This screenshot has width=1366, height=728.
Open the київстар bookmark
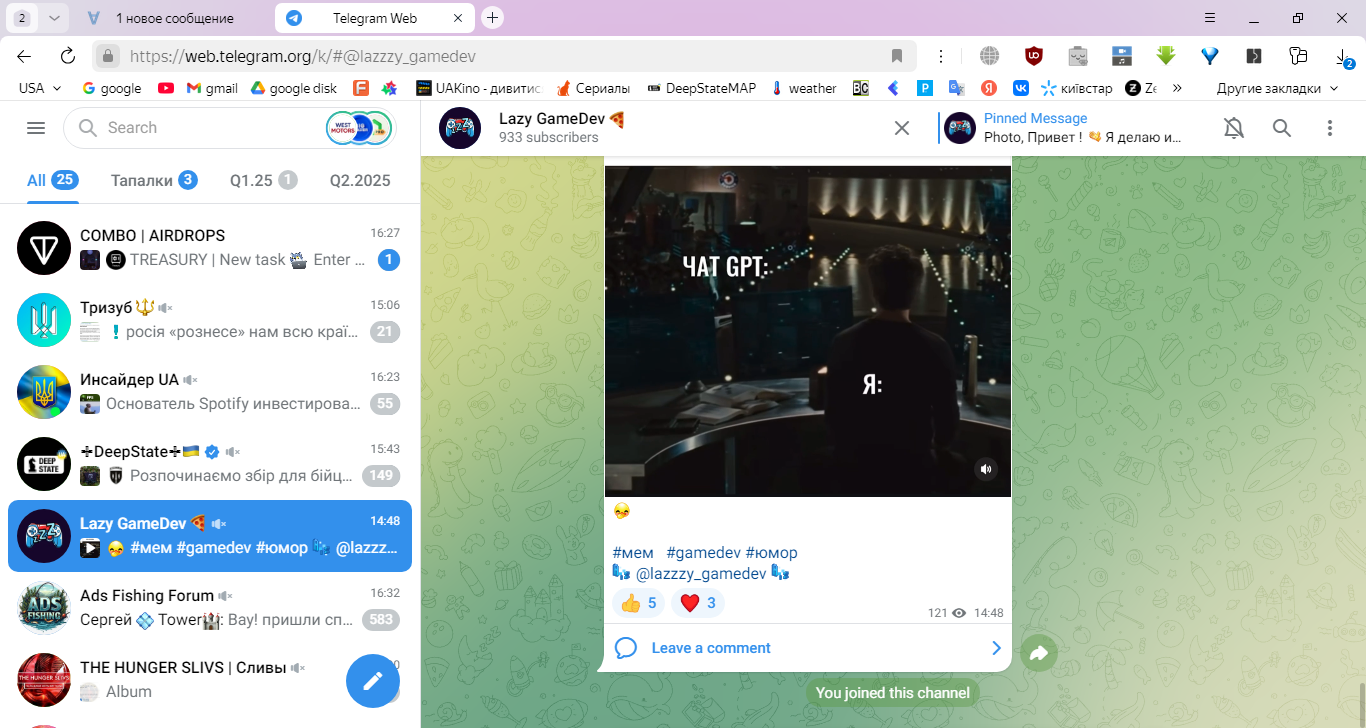tap(1077, 88)
